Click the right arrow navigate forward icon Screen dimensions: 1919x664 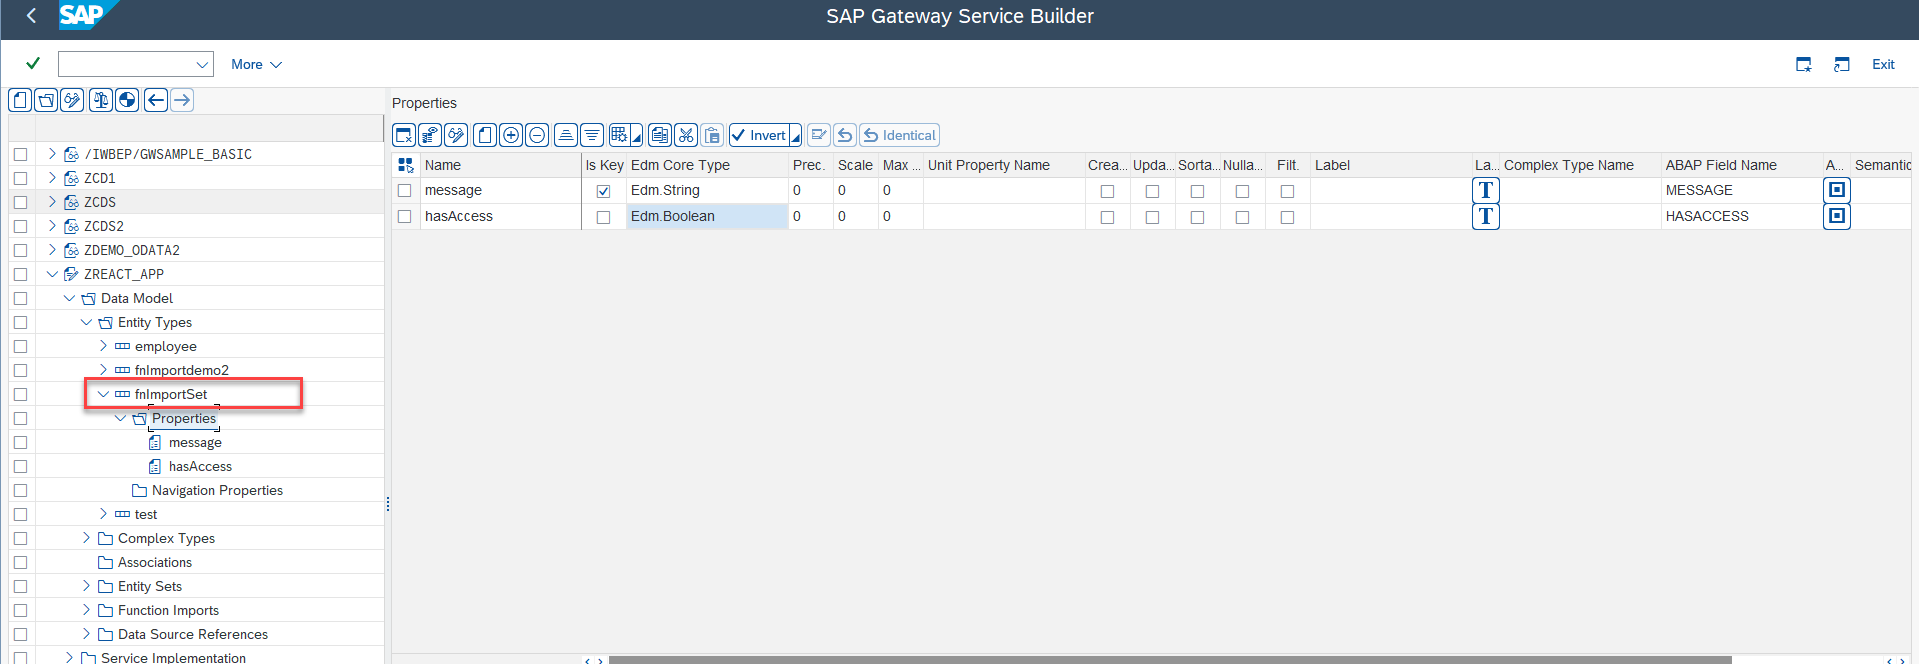pyautogui.click(x=181, y=100)
